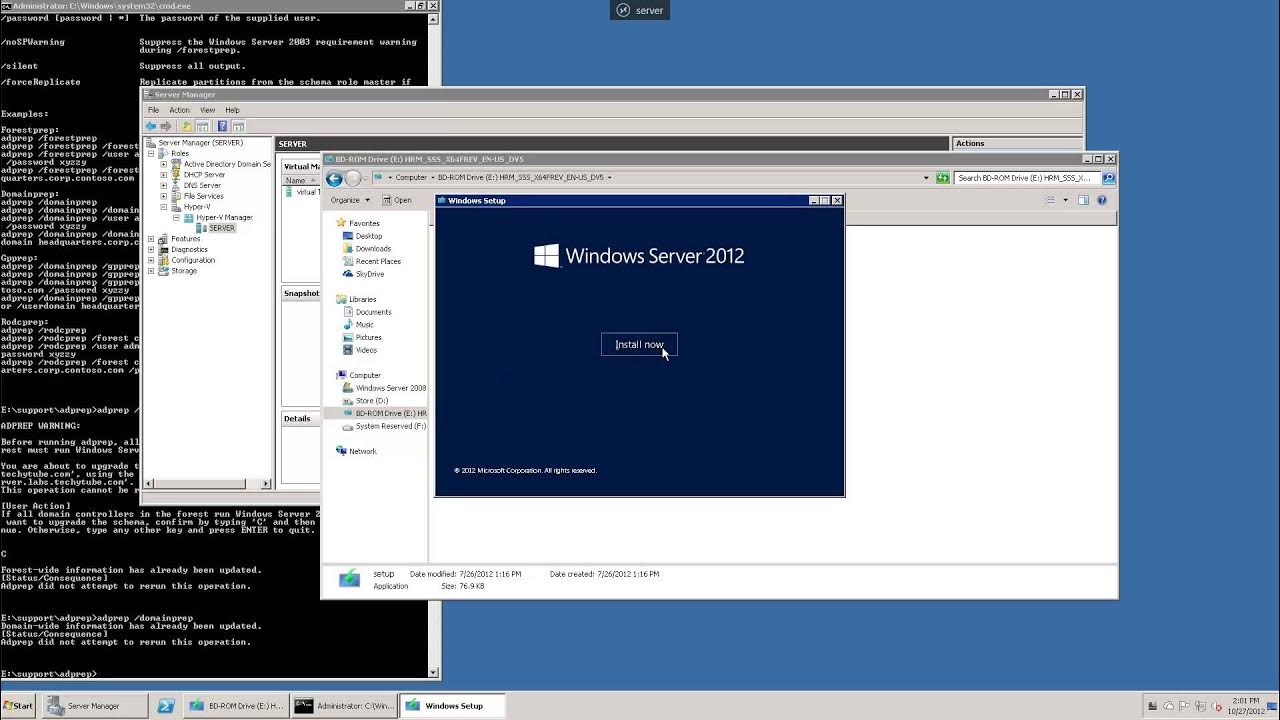Click the down arrow of the cmd scrollbar
Viewport: 1280px width, 720px height.
point(434,673)
